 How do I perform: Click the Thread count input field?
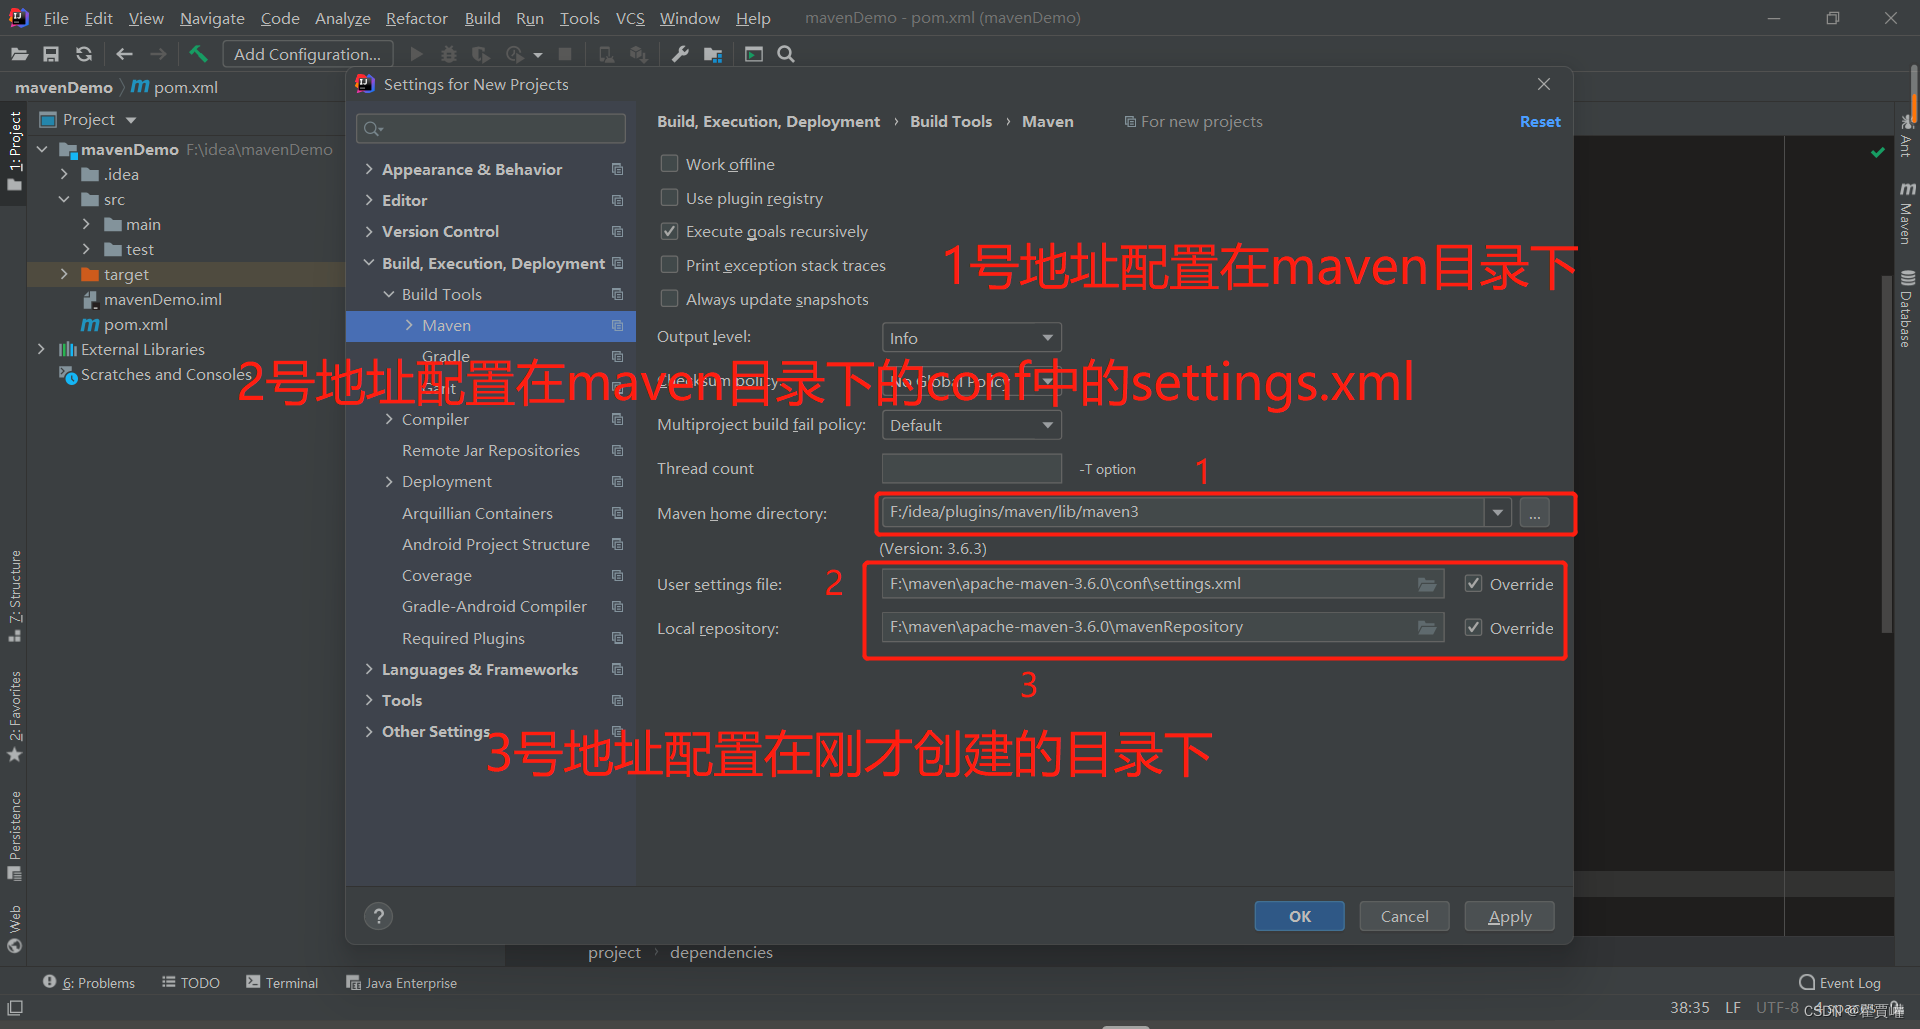pyautogui.click(x=971, y=469)
